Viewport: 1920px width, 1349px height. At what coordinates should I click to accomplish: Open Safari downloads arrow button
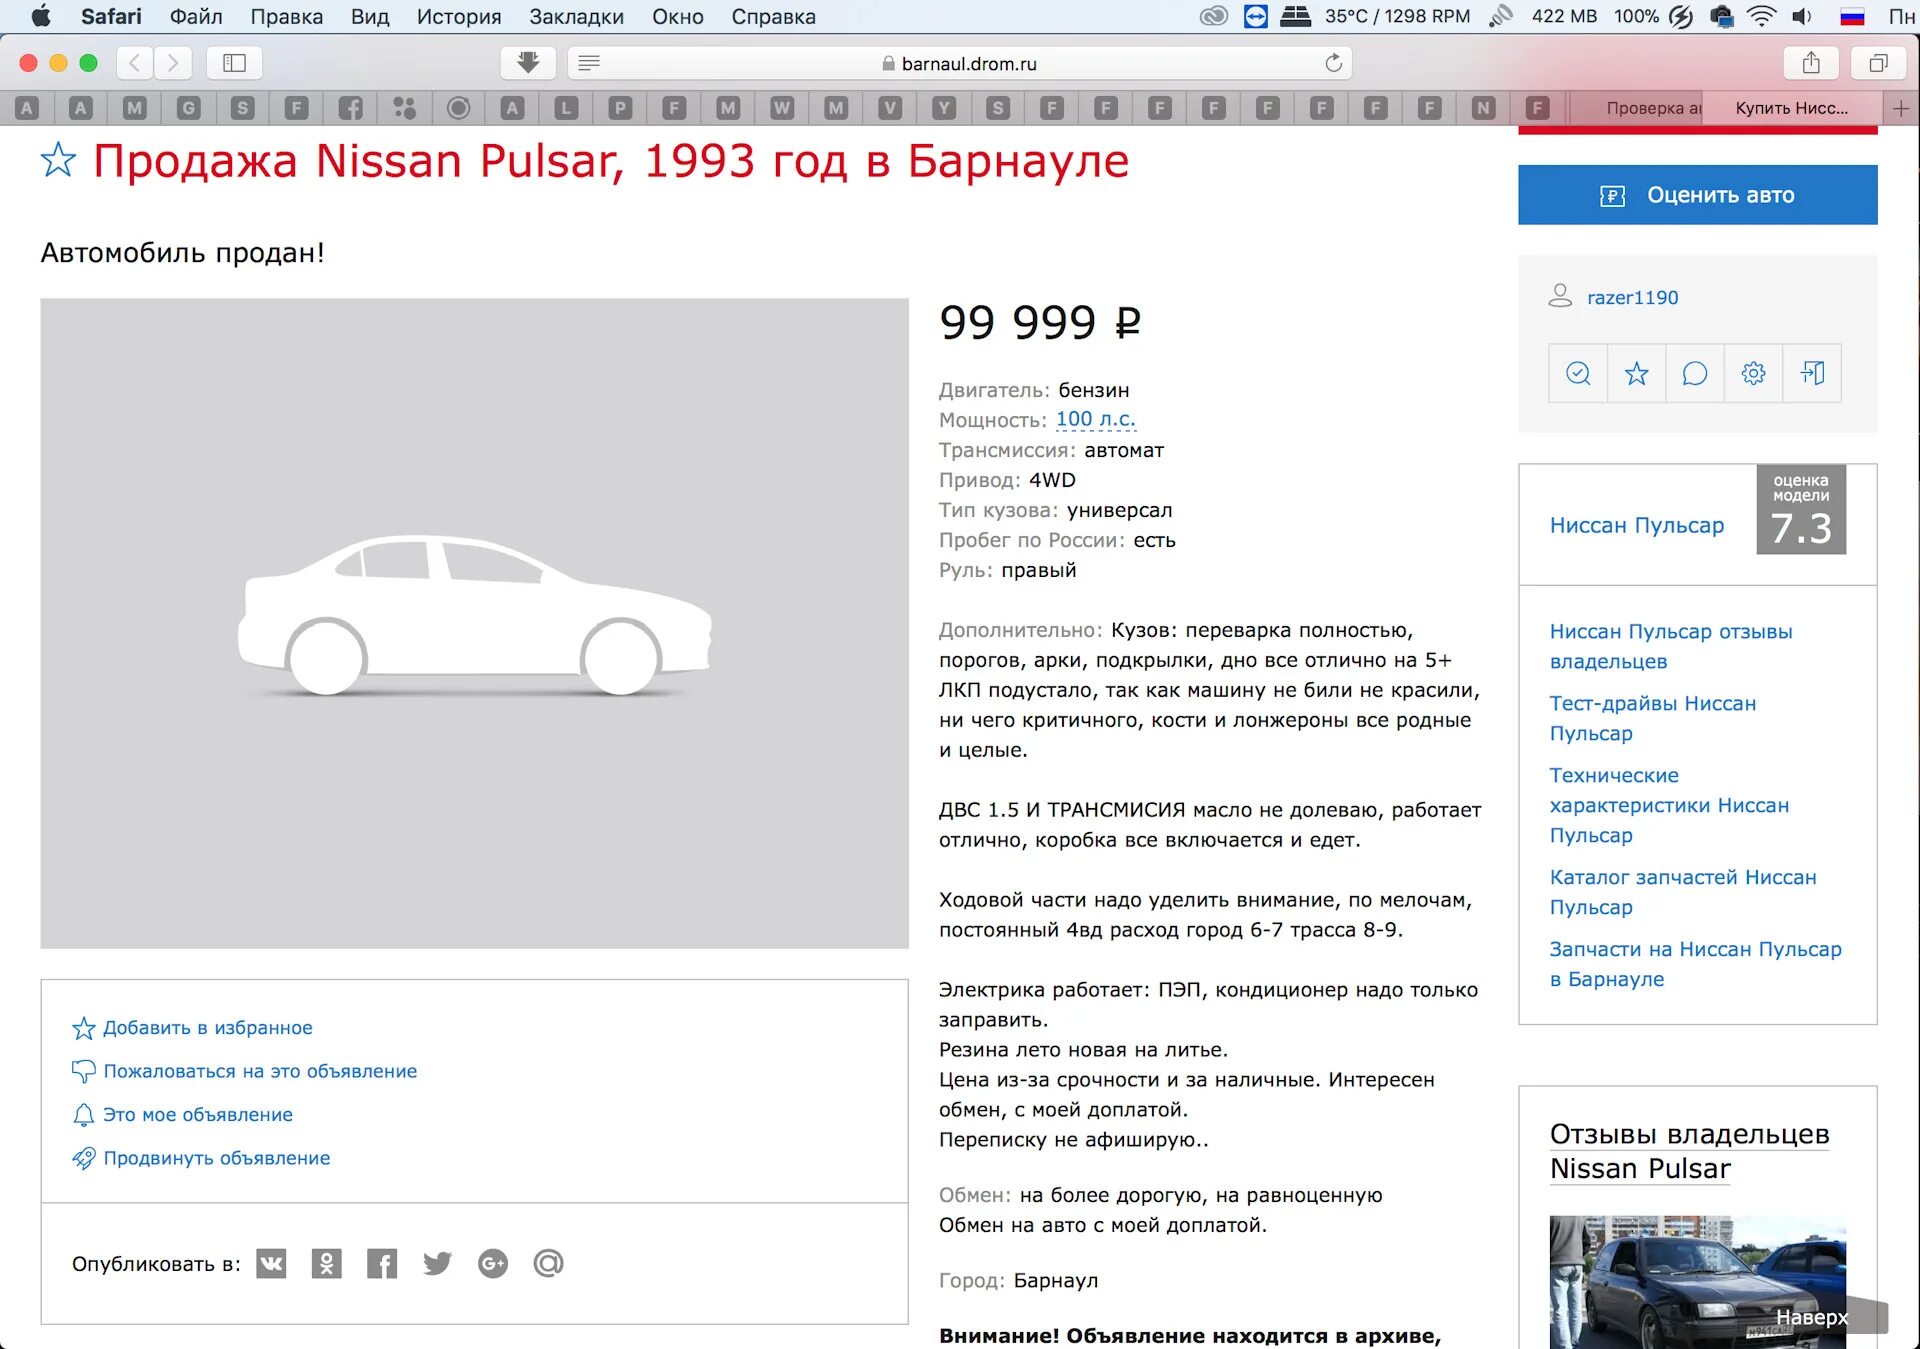[x=528, y=63]
